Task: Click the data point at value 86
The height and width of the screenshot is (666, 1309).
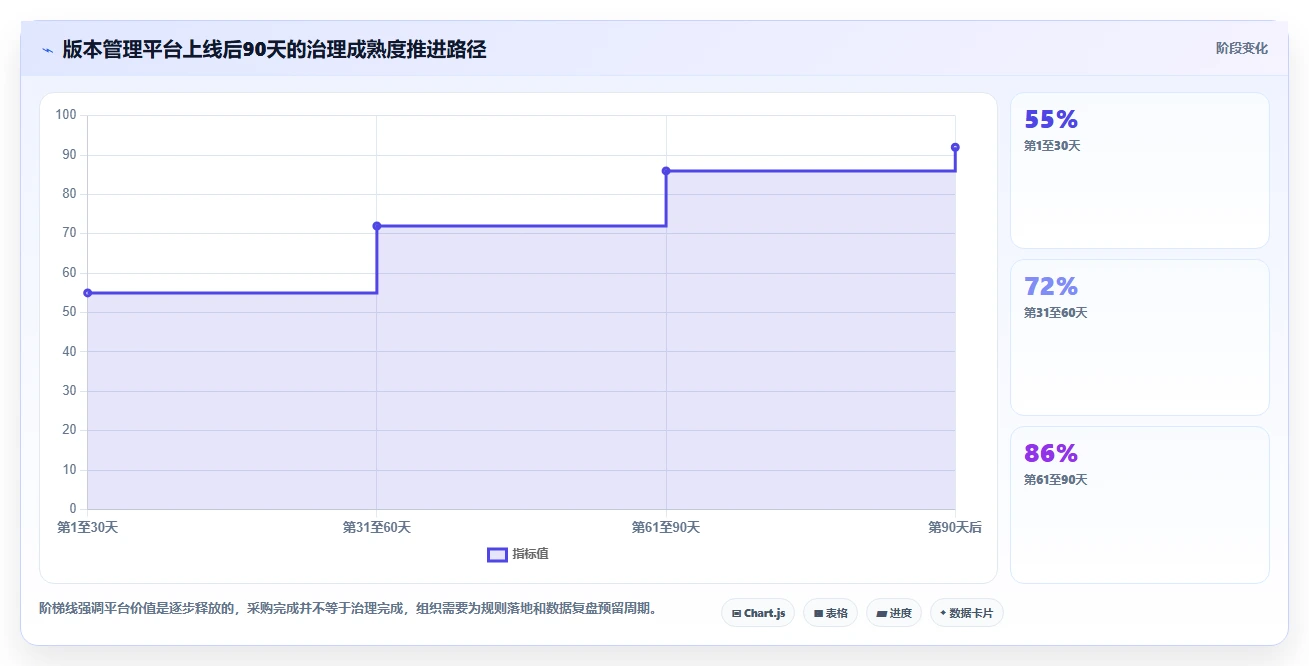Action: pyautogui.click(x=666, y=171)
